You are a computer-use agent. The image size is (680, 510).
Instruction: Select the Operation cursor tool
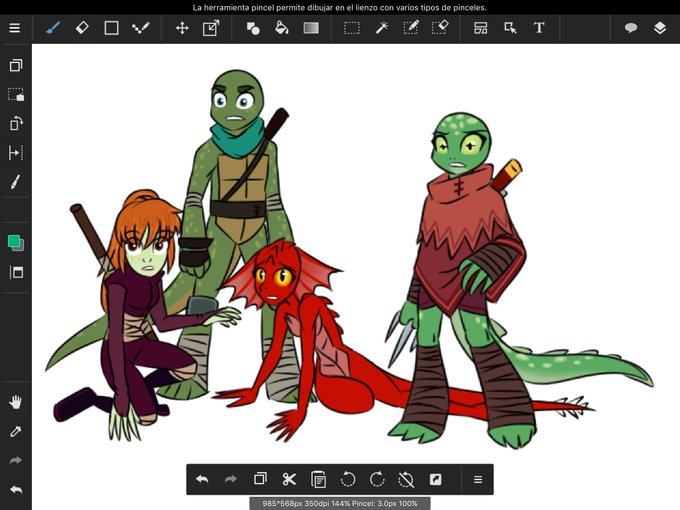click(510, 28)
